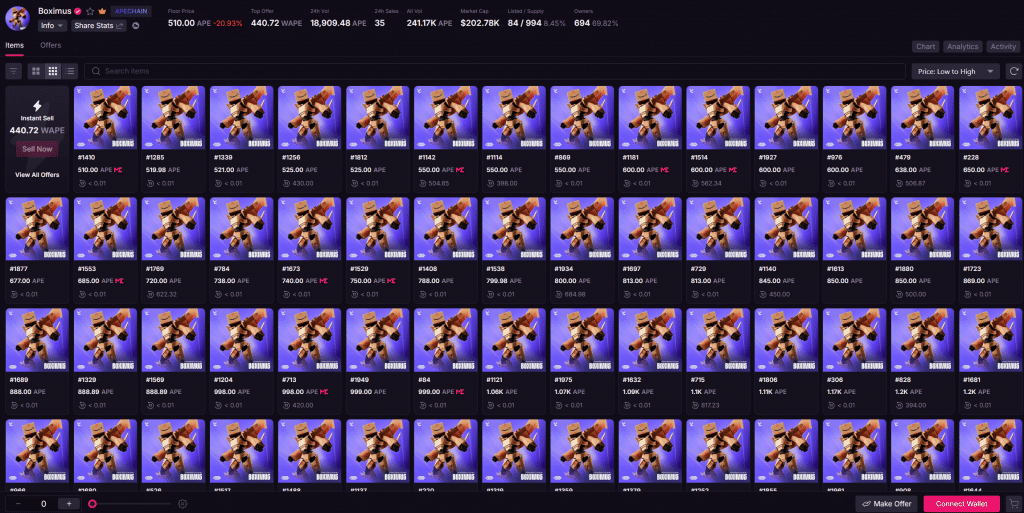Click the 24h Vol 18,909.48 APE stat
1024x513 pixels.
[x=338, y=23]
